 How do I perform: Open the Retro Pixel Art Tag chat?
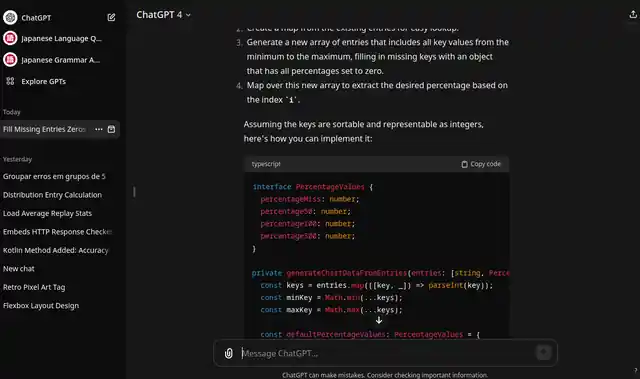pyautogui.click(x=34, y=287)
